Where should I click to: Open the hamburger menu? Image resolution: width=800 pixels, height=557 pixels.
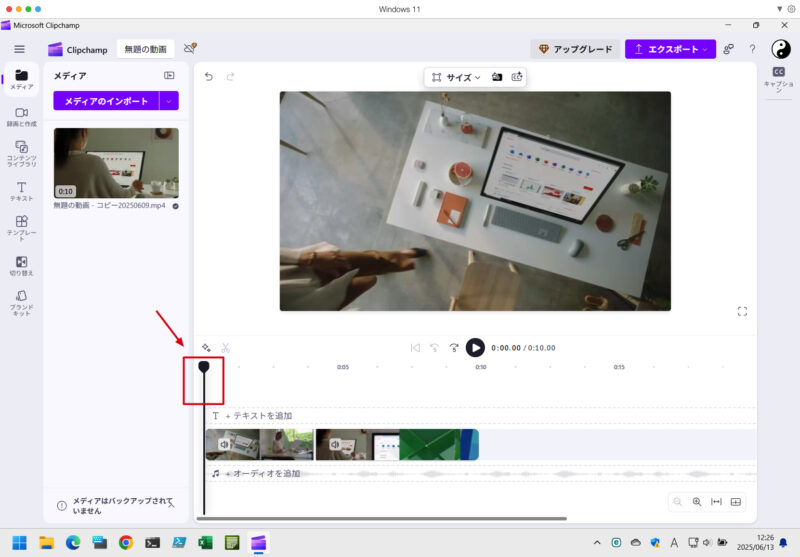click(19, 49)
